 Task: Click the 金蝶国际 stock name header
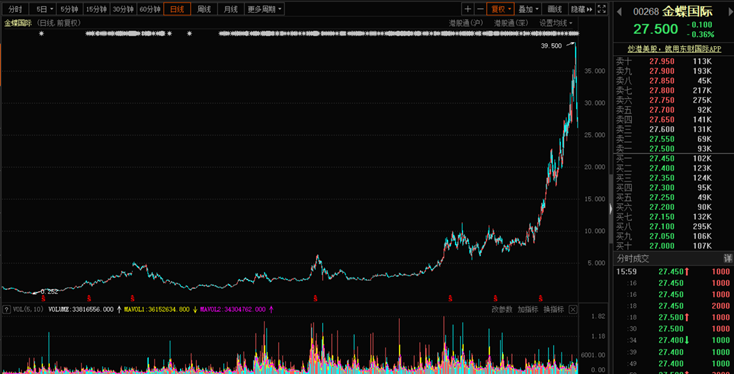pyautogui.click(x=687, y=12)
